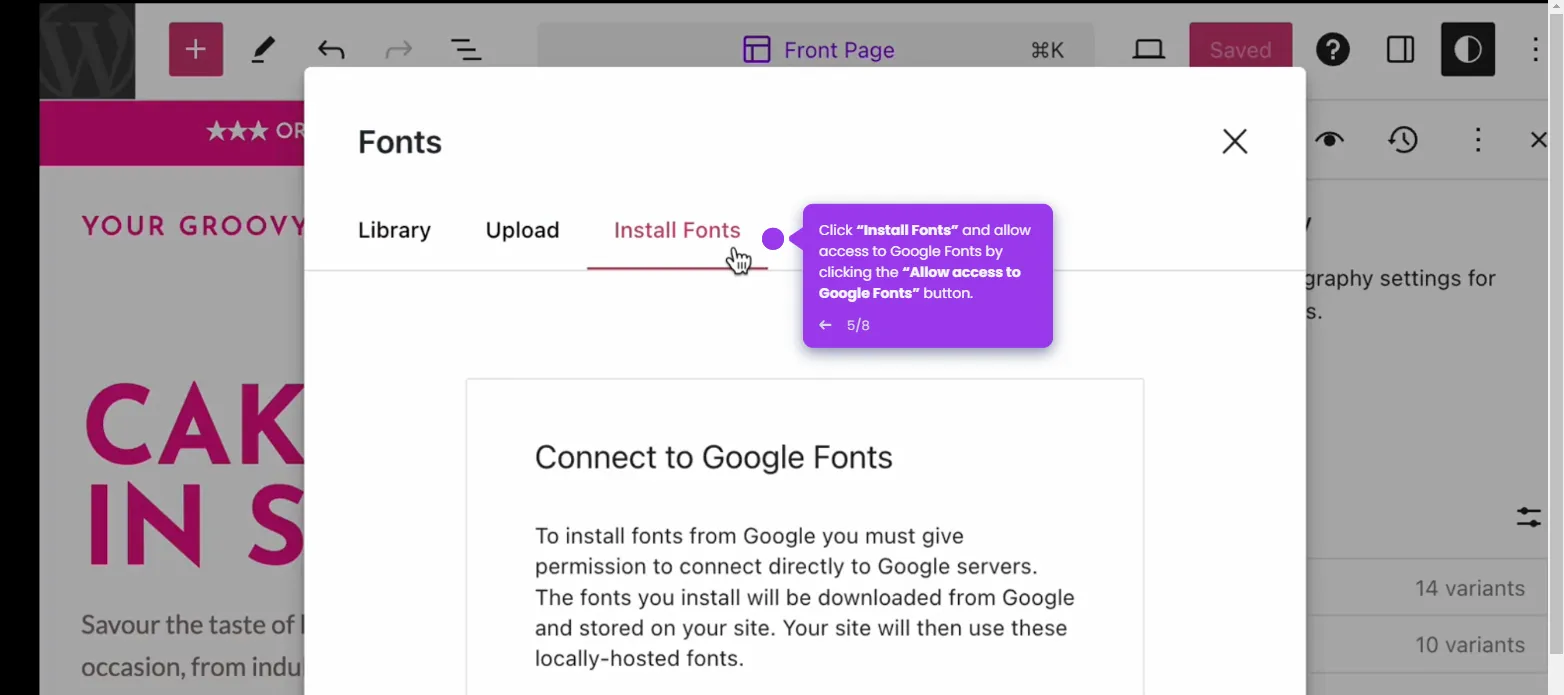Switch to the Library tab
1564x695 pixels.
[394, 231]
